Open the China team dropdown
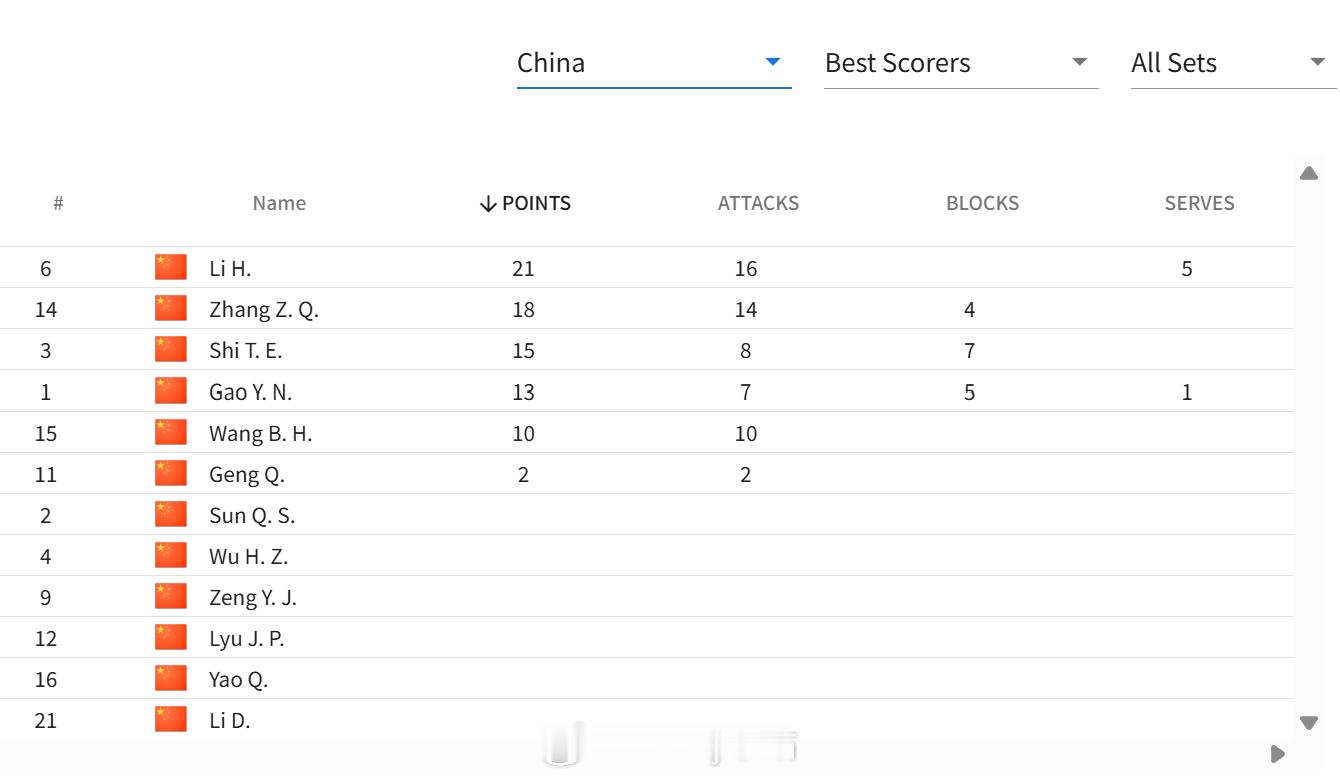Screen dimensions: 1340x780 click(x=653, y=63)
